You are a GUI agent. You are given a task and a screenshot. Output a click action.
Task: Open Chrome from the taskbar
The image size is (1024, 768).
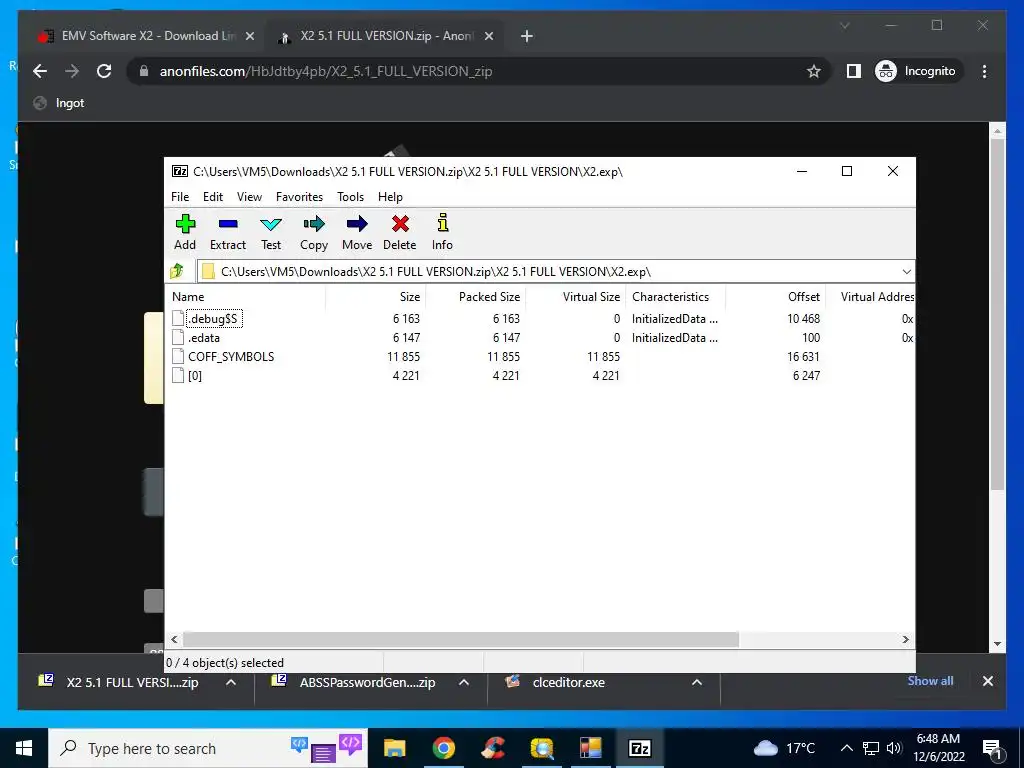pos(443,748)
